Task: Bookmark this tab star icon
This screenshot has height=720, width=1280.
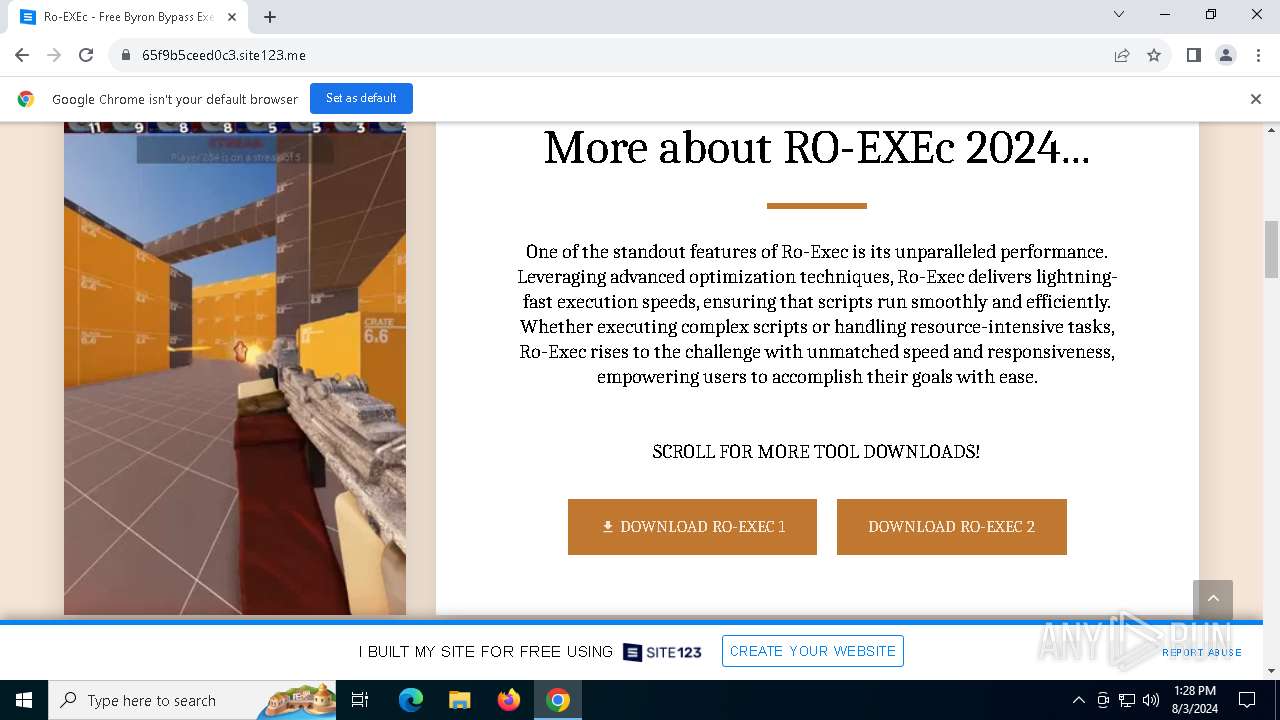Action: click(1154, 55)
